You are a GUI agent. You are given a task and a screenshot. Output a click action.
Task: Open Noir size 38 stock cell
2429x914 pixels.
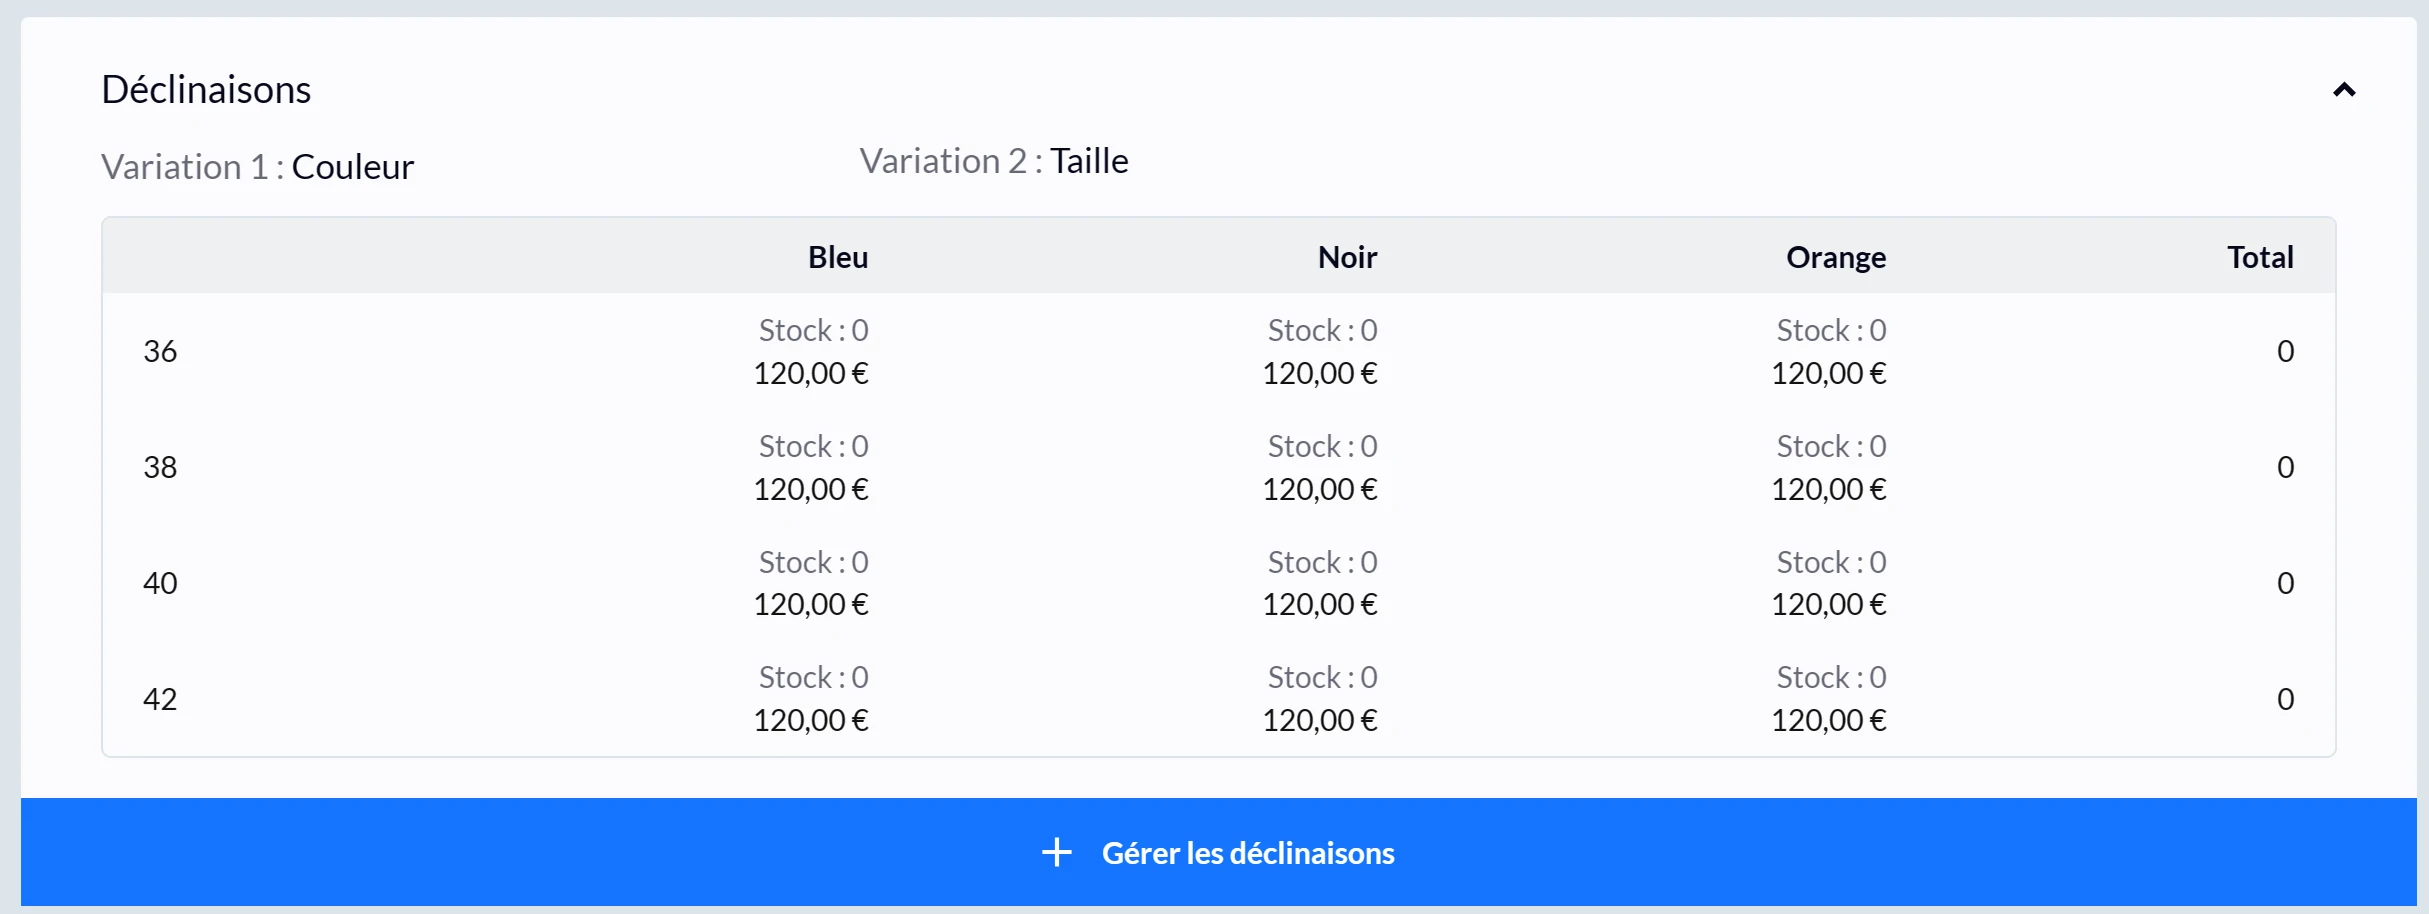(x=1322, y=446)
